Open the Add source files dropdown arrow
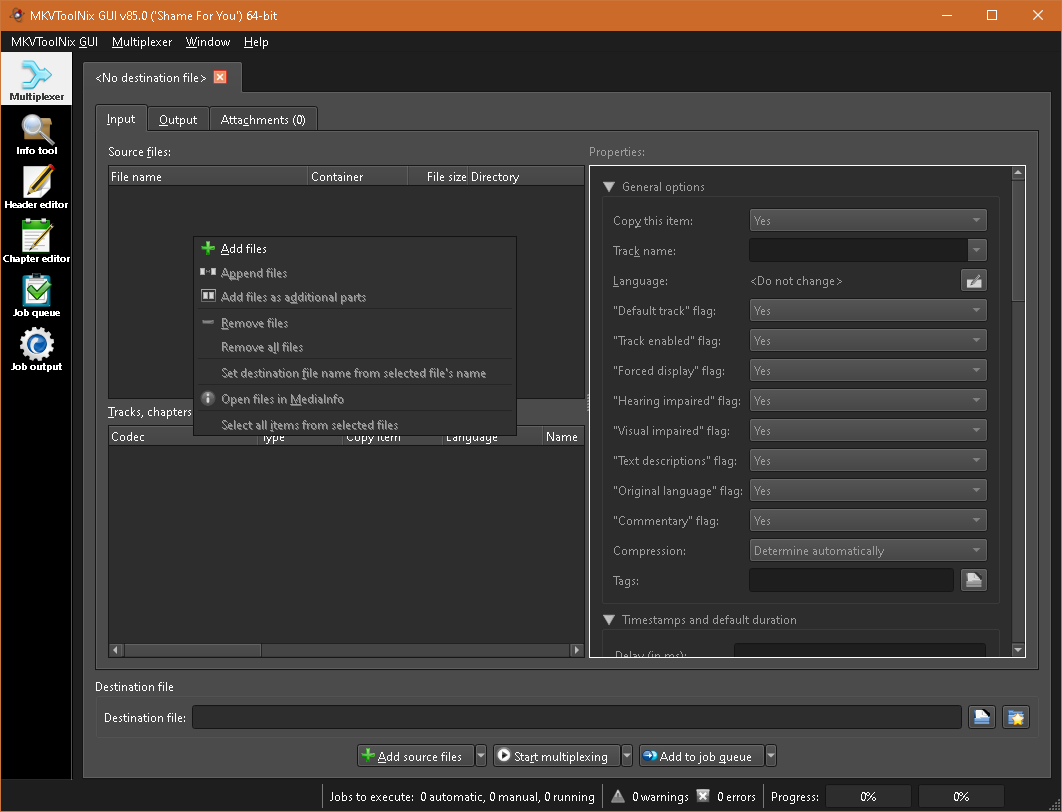The width and height of the screenshot is (1062, 812). point(481,756)
